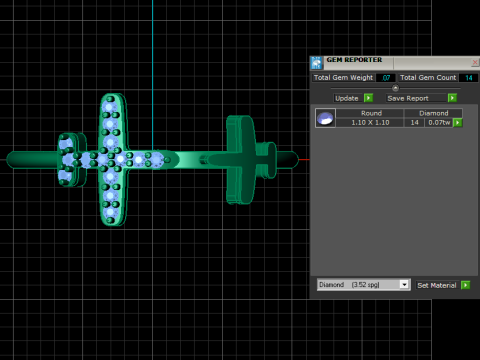
Task: Click the Total Gem Count label
Action: coord(428,78)
